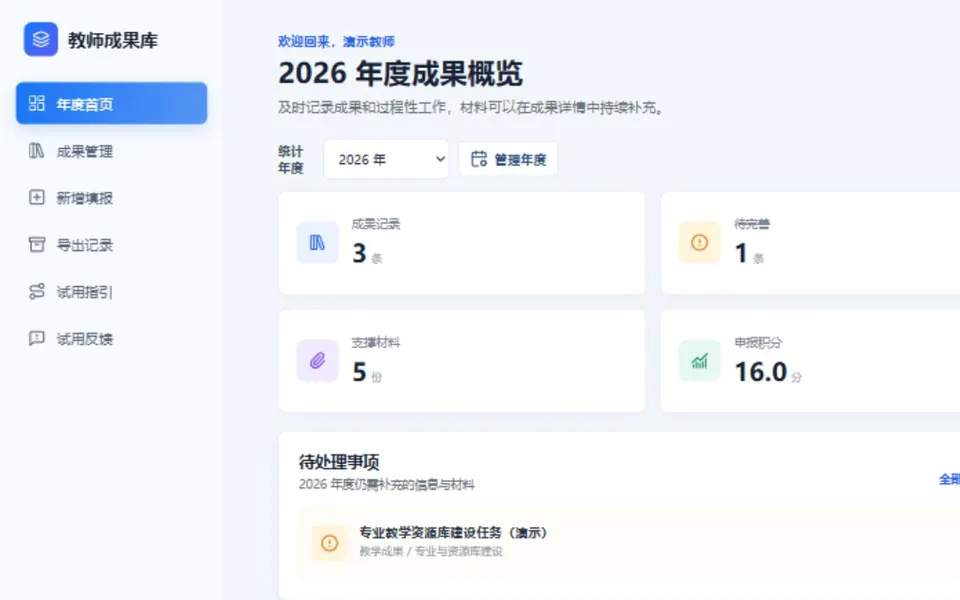
Task: Open 试用反馈 menu item
Action: tap(111, 339)
